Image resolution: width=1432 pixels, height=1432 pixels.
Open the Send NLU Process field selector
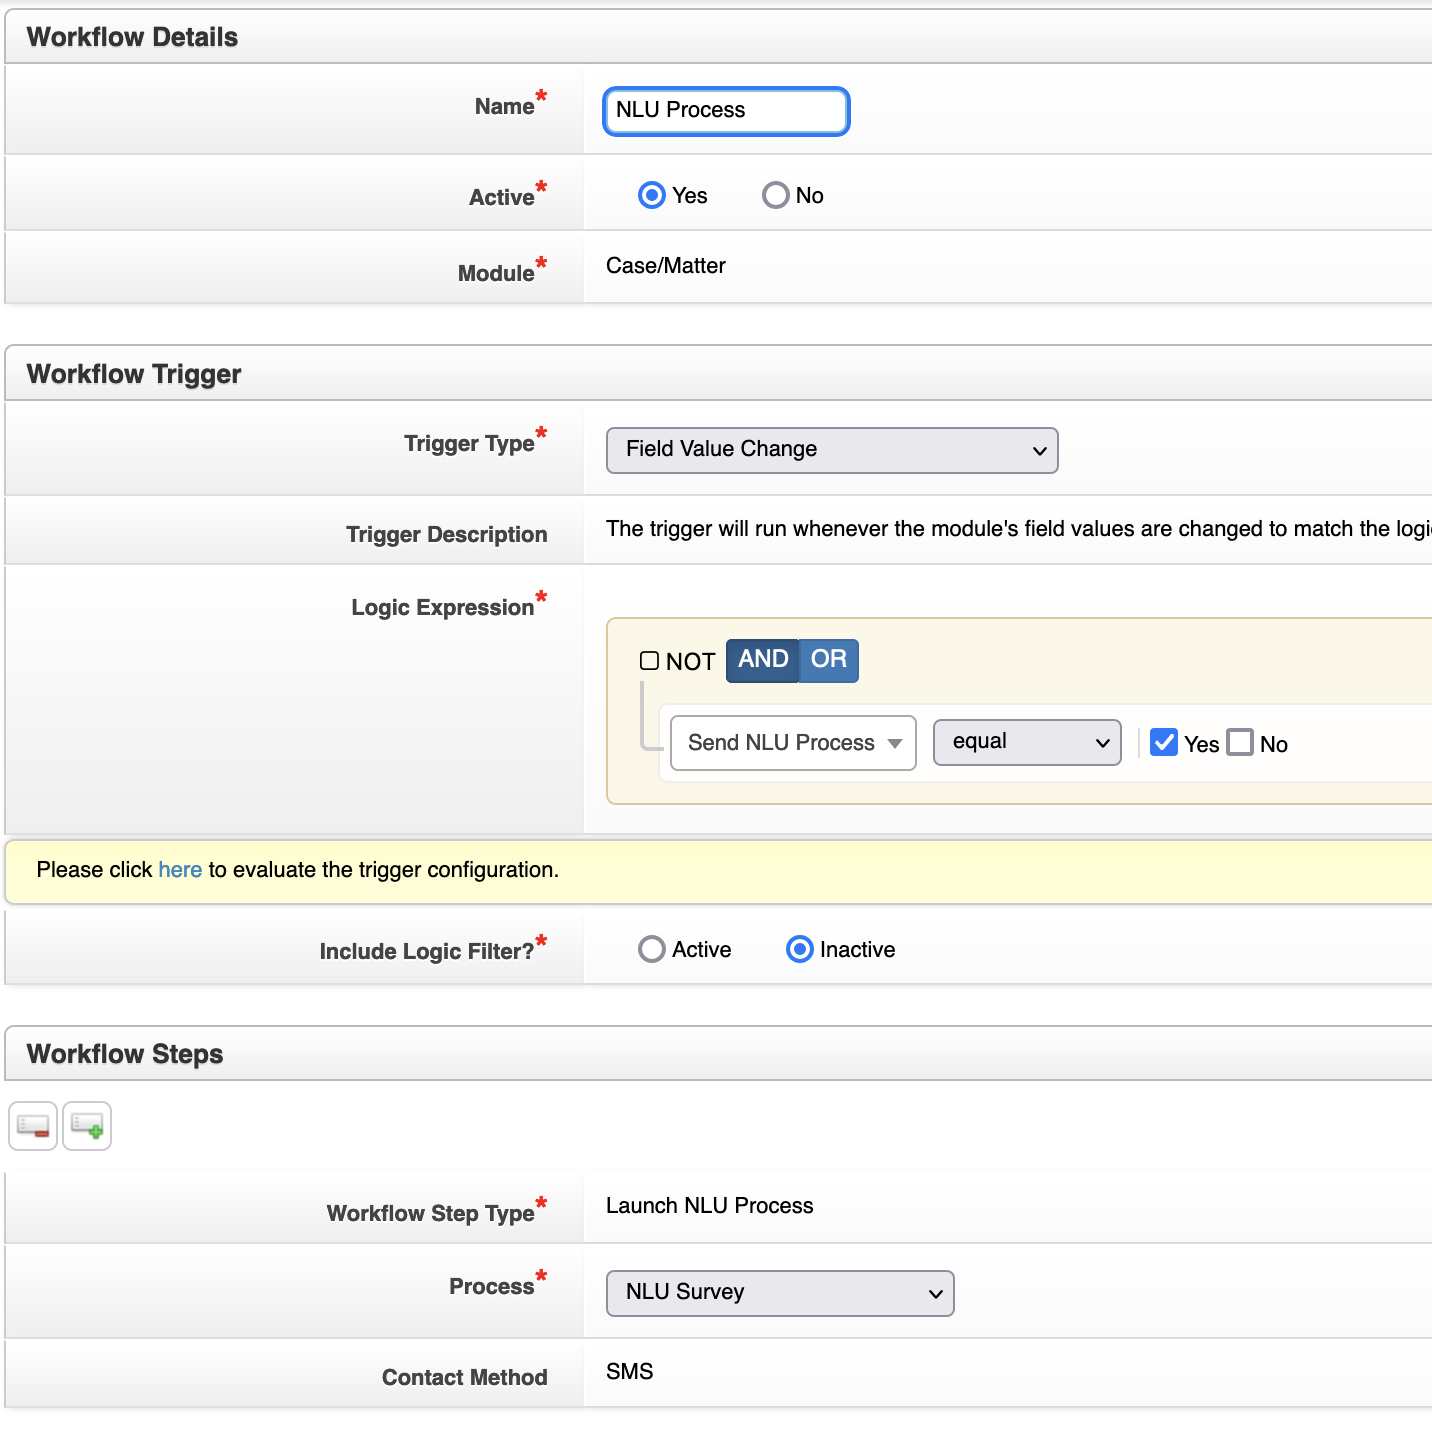[x=793, y=743]
